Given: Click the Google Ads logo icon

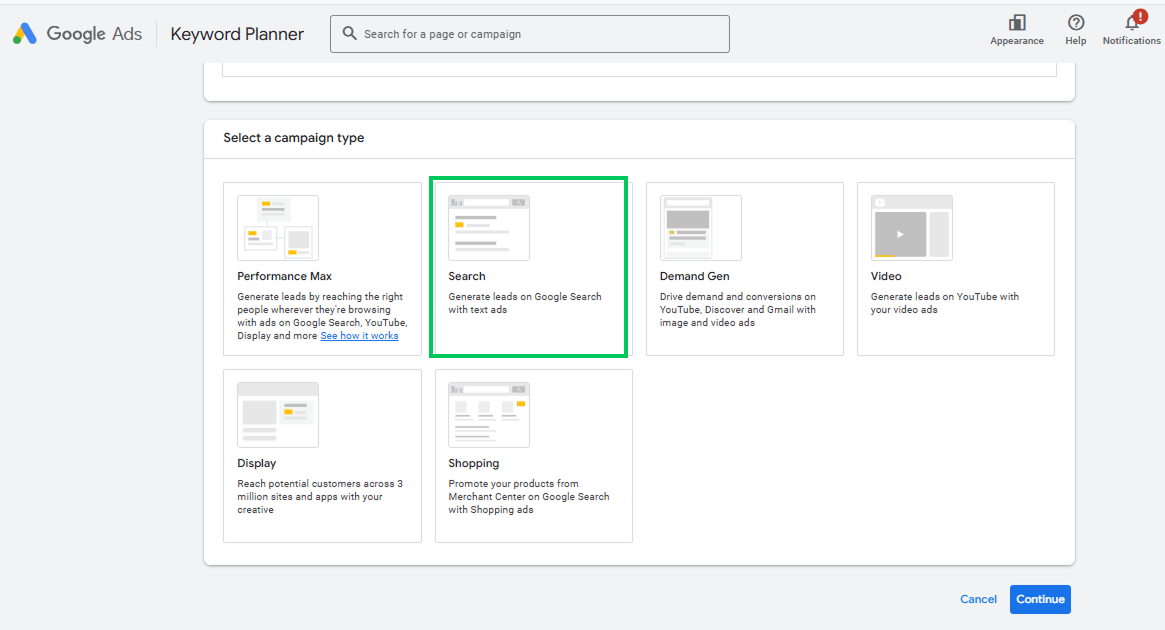Looking at the screenshot, I should (x=25, y=33).
